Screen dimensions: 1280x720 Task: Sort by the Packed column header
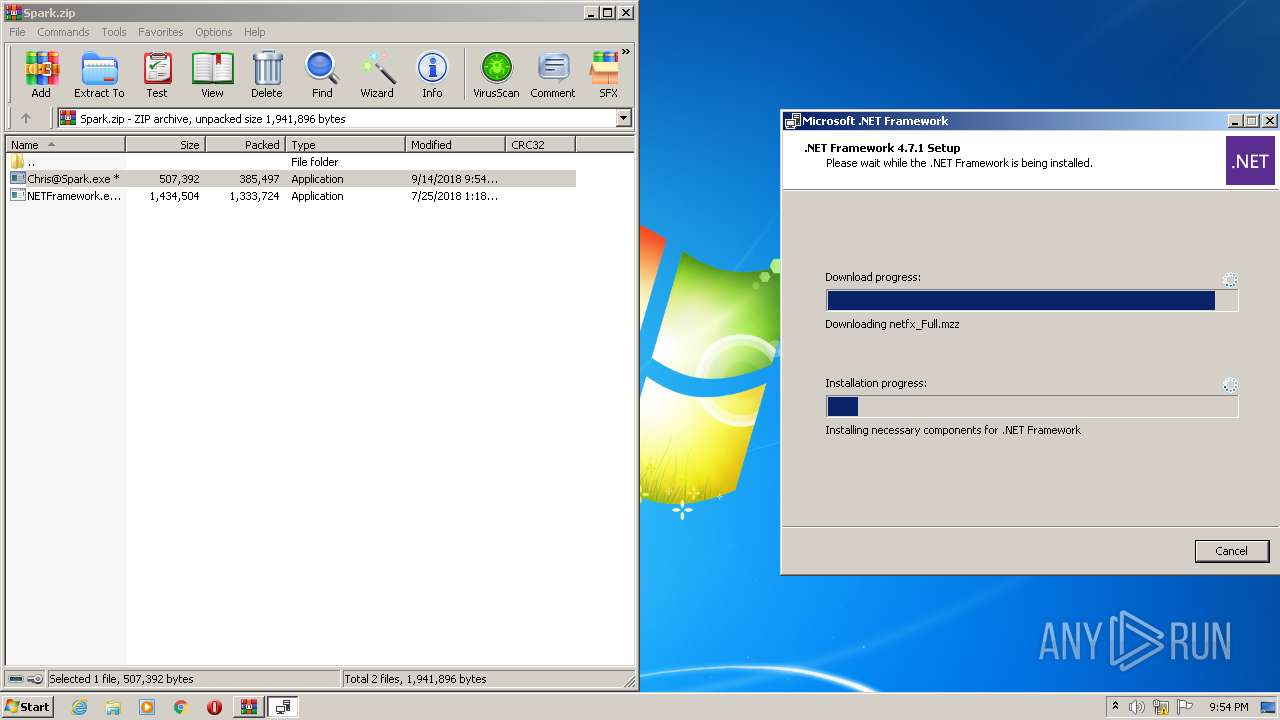click(246, 145)
